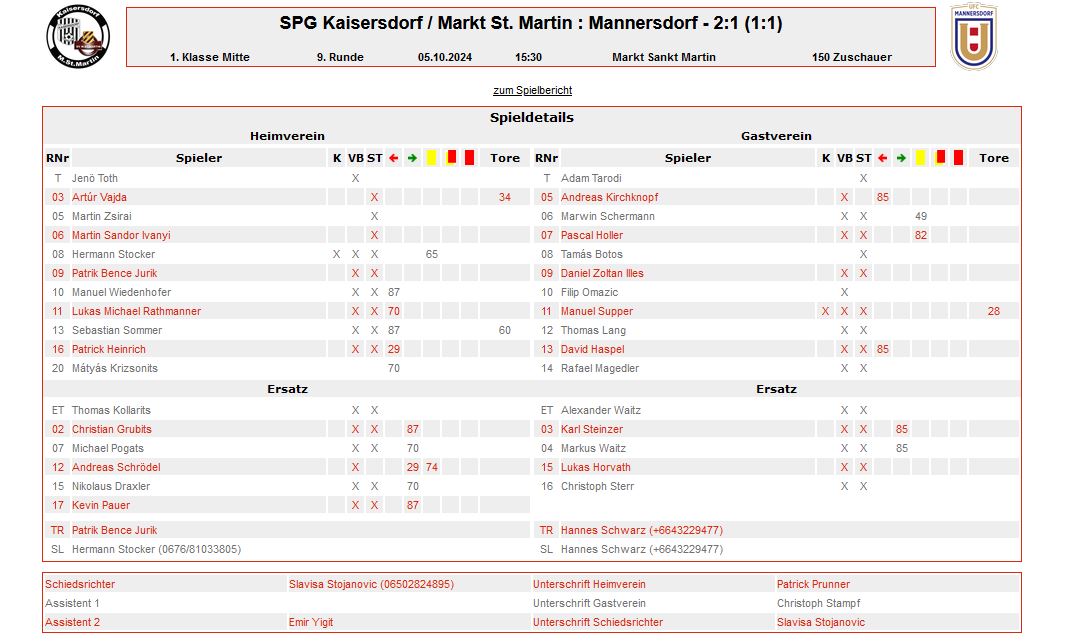
Task: Click Assistent 2 name Emir Yigit
Action: tap(311, 623)
